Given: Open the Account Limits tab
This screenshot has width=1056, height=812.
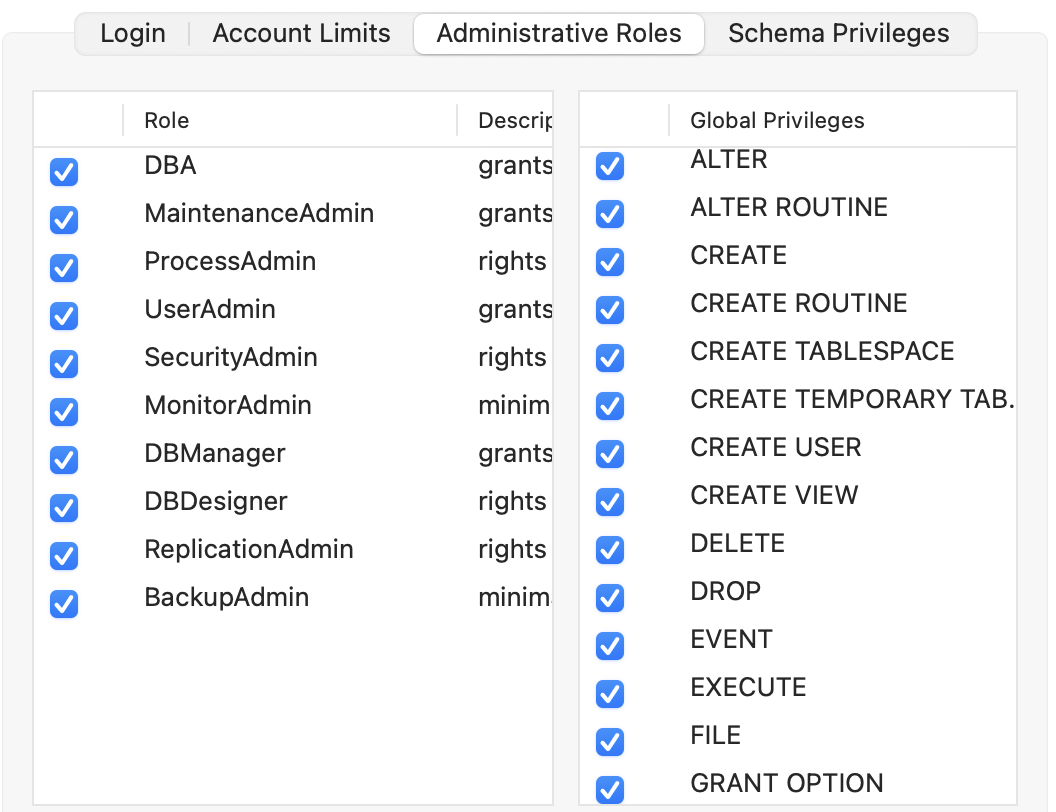Looking at the screenshot, I should 301,33.
